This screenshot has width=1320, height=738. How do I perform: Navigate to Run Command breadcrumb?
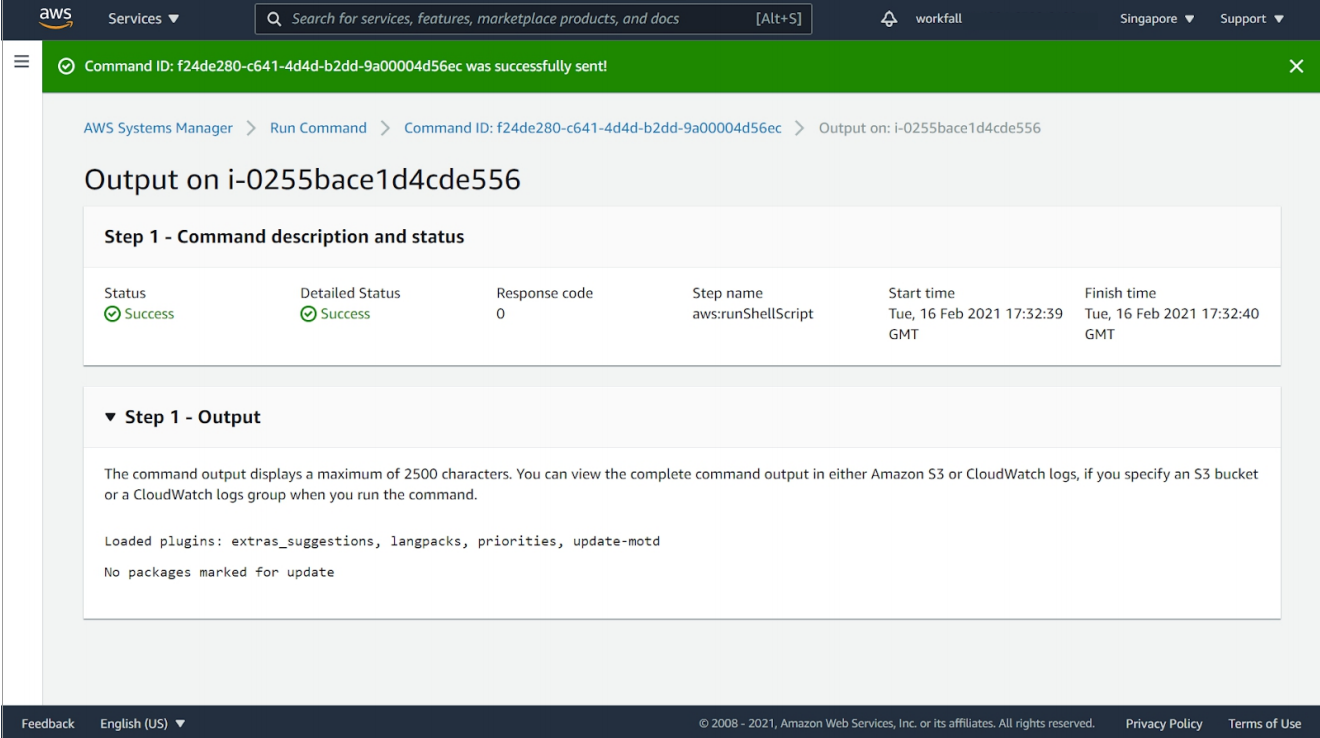click(318, 128)
